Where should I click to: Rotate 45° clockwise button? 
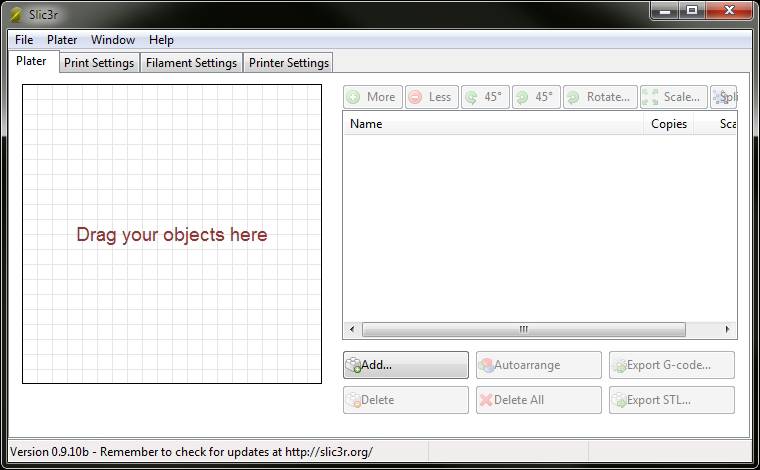536,97
